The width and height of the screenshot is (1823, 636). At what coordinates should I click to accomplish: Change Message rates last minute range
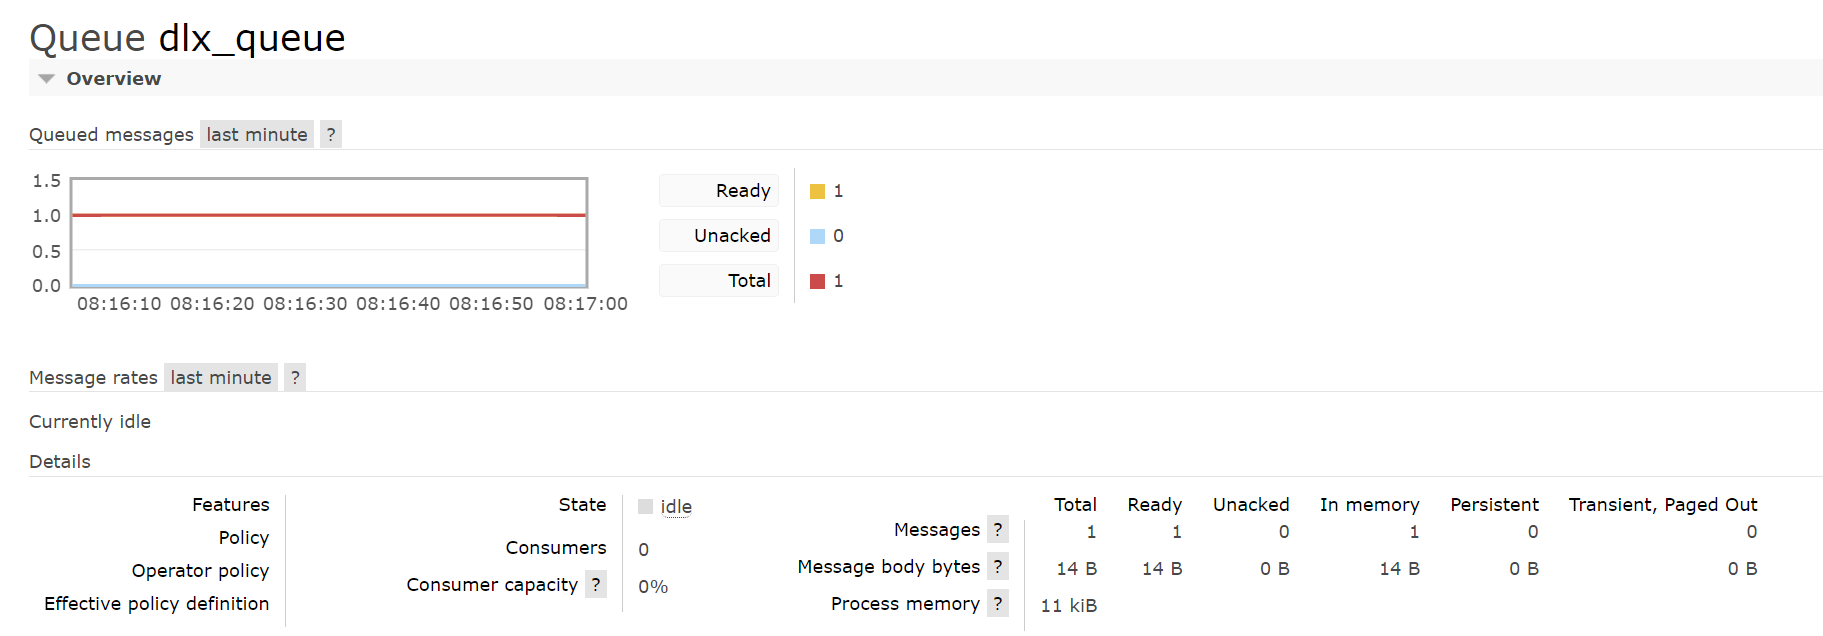coord(221,377)
